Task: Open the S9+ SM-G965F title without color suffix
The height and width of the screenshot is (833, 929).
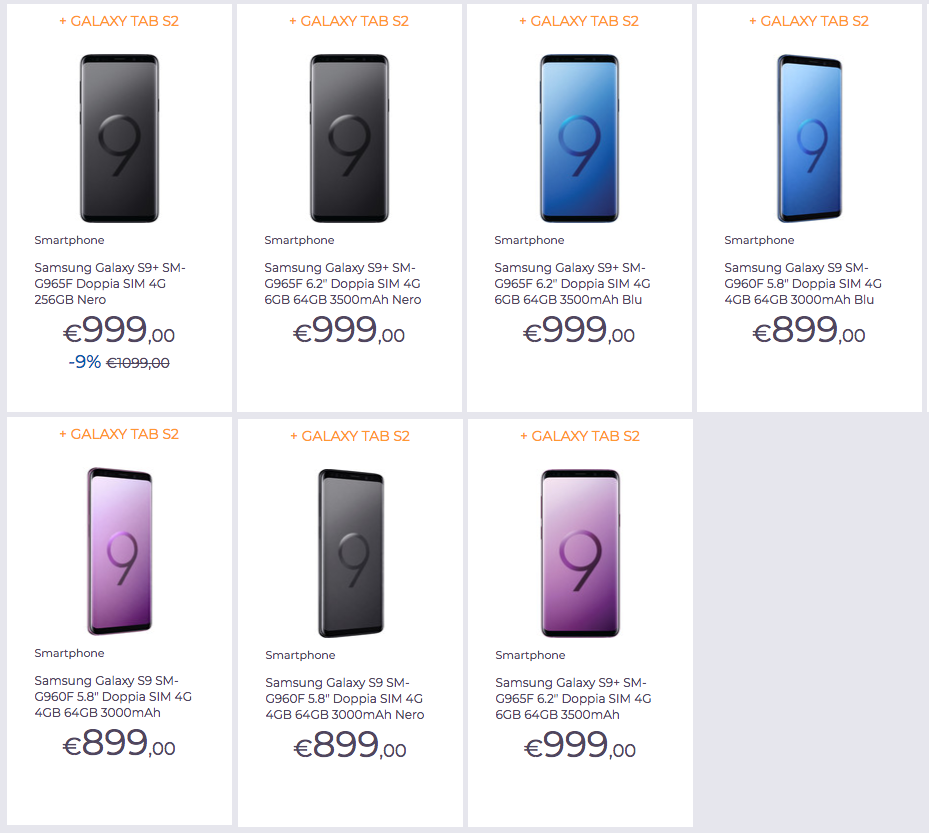Action: click(x=573, y=698)
